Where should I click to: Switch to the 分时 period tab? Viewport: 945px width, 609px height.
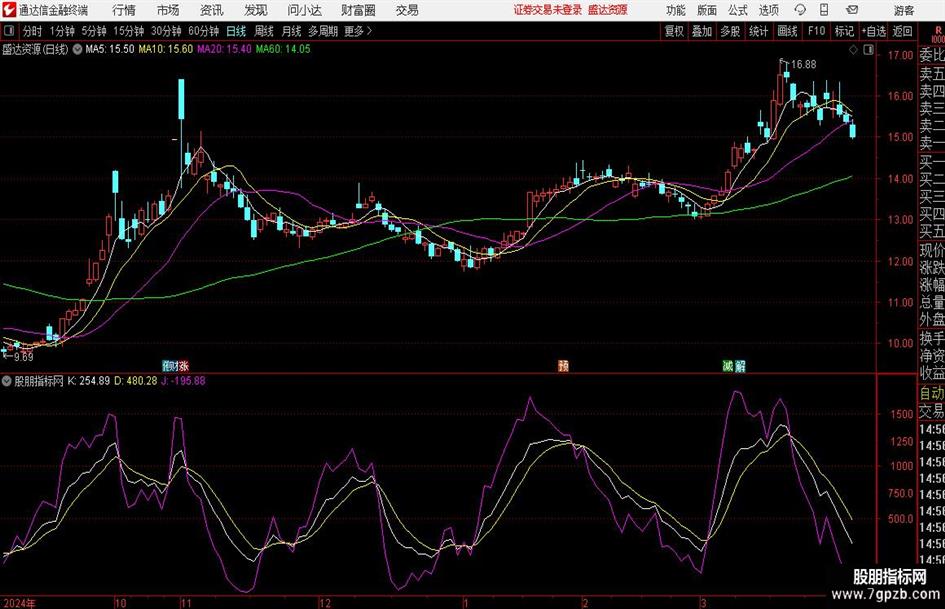coord(33,31)
